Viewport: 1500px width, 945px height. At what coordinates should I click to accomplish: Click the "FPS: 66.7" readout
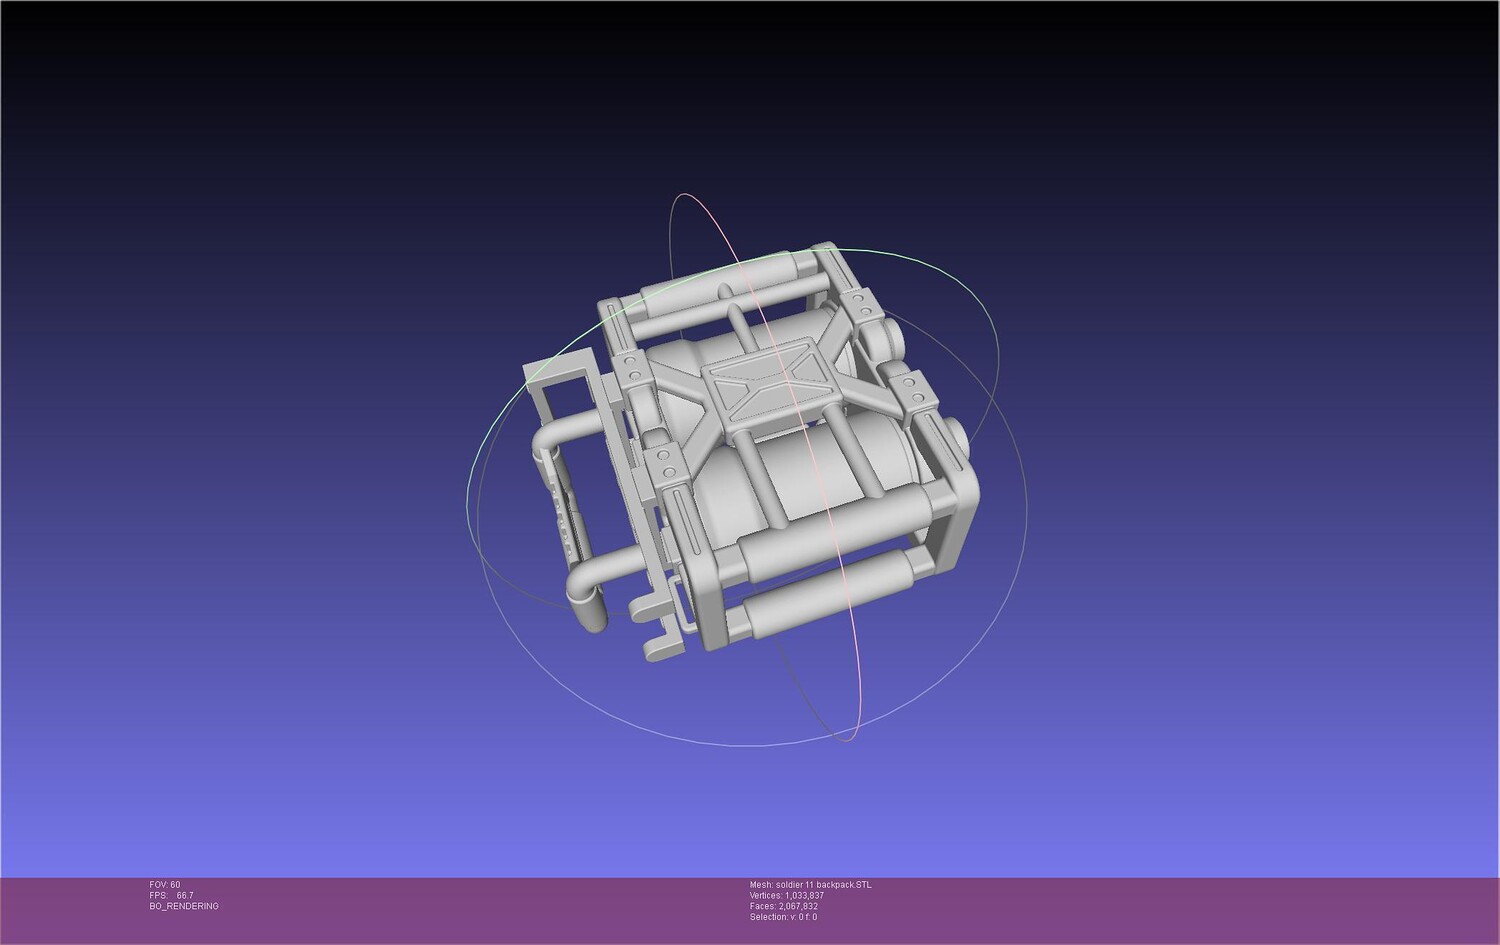(x=171, y=896)
